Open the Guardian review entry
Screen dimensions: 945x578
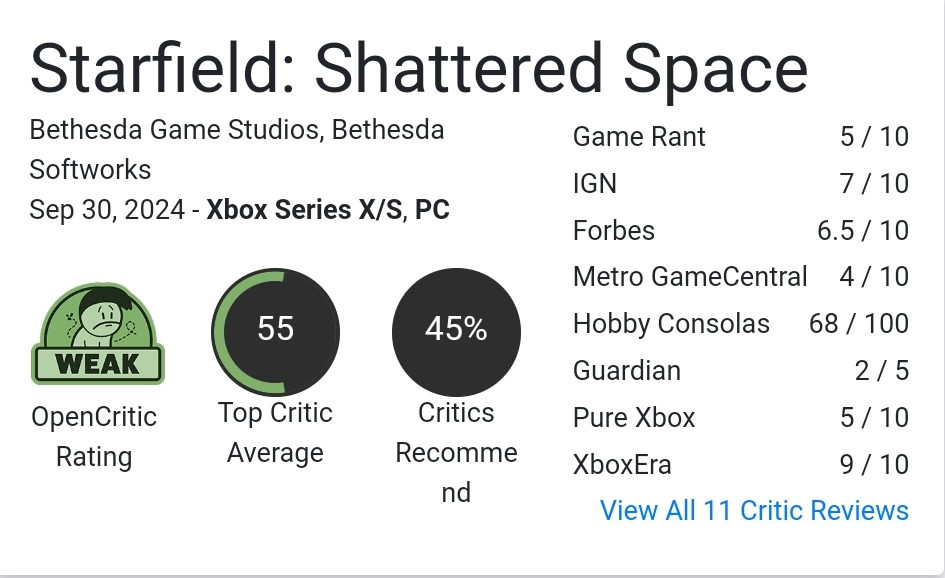[627, 371]
